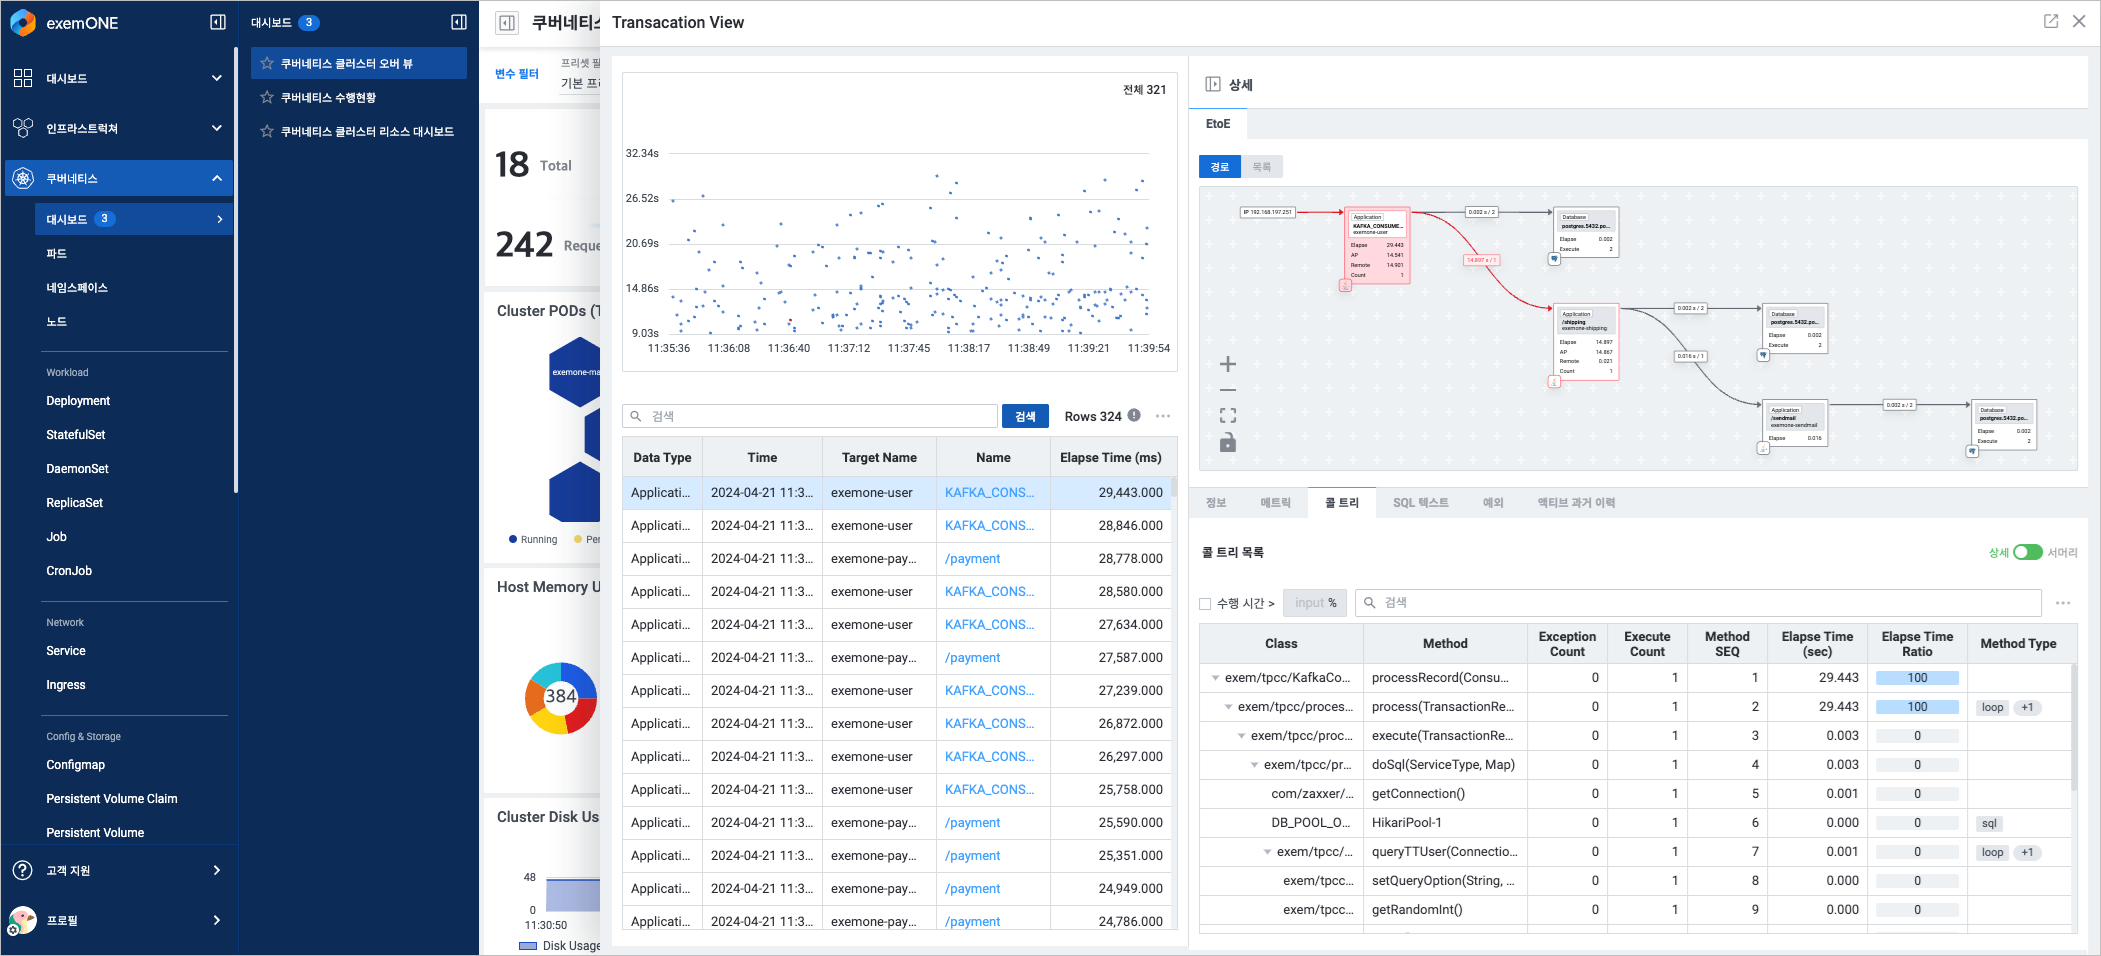The height and width of the screenshot is (956, 2101).
Task: Open the 메트릭 tab
Action: point(1275,502)
